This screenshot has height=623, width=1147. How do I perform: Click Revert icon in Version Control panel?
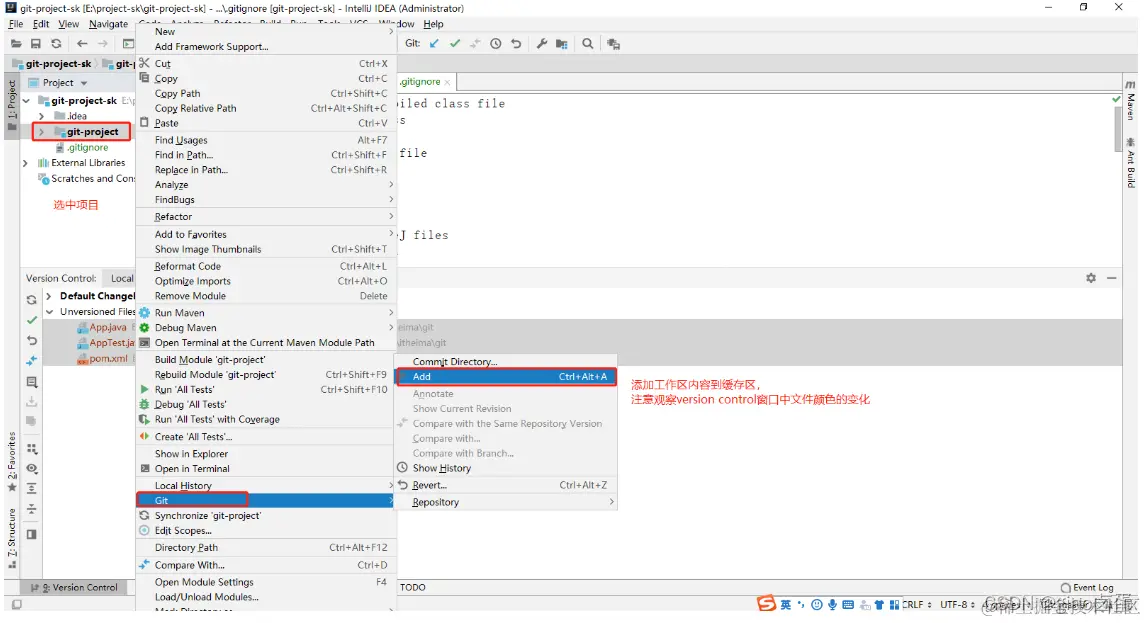31,340
